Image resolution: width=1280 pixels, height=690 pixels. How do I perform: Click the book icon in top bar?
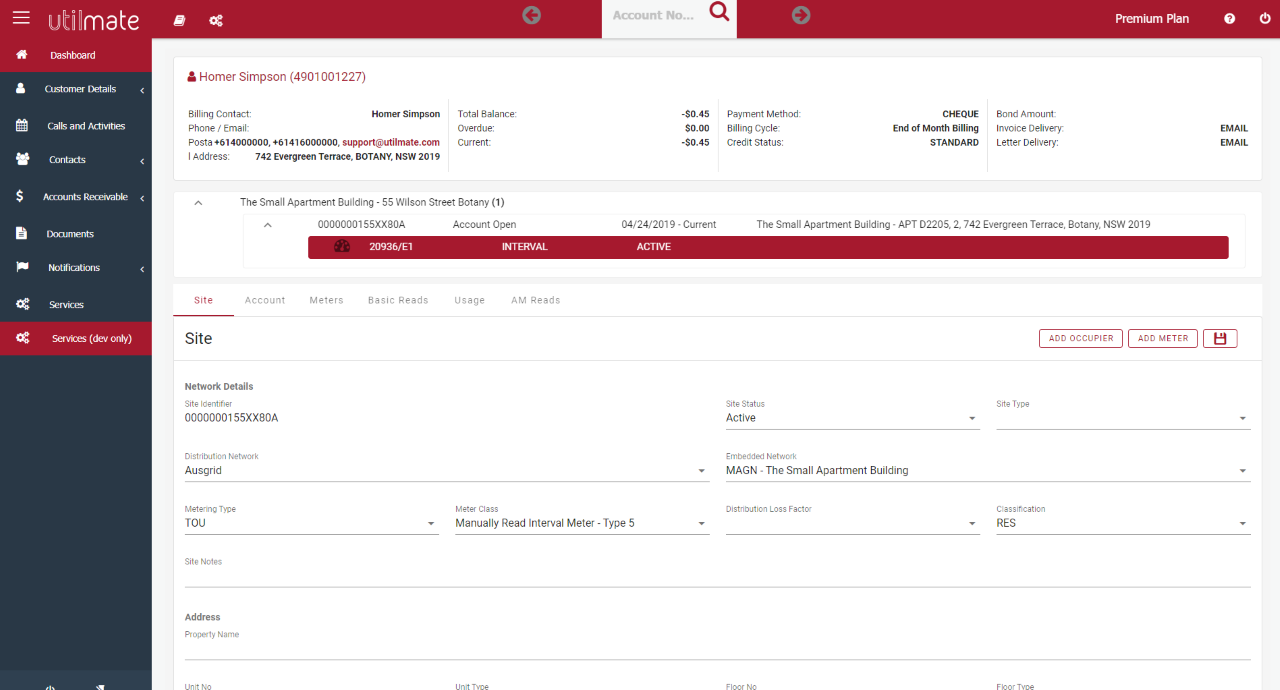(x=180, y=20)
